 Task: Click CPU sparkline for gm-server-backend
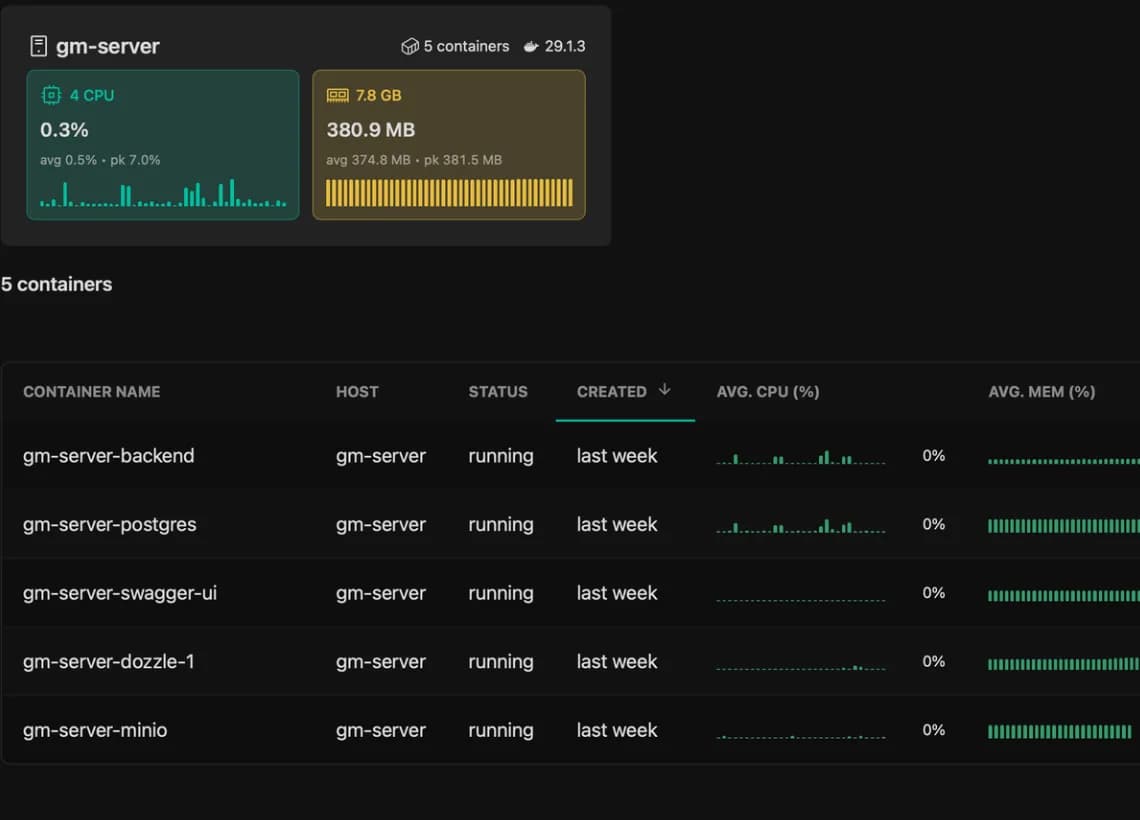tap(800, 457)
